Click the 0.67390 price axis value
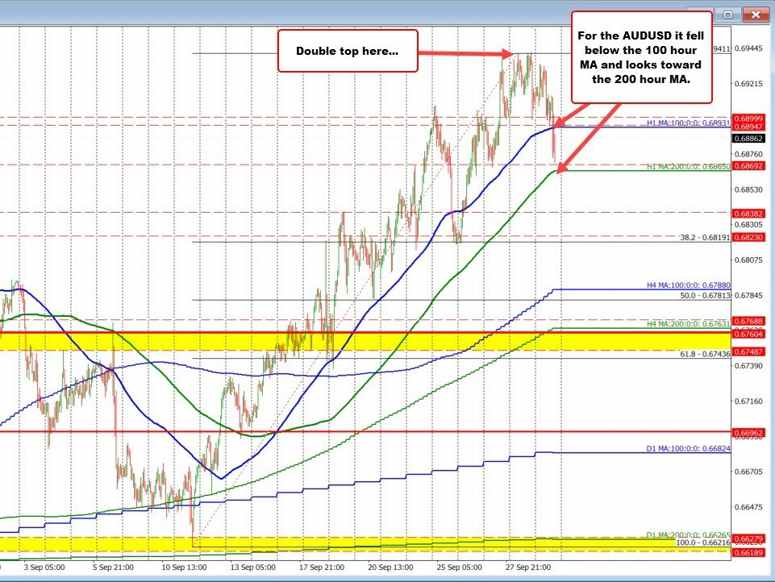This screenshot has width=775, height=582. click(749, 366)
